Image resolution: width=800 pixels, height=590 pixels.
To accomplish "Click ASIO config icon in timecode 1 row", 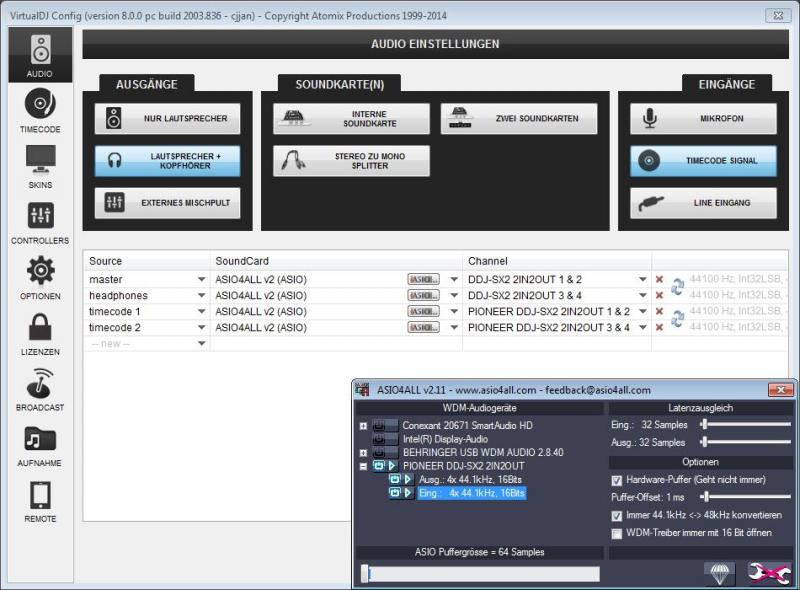I will [x=423, y=311].
